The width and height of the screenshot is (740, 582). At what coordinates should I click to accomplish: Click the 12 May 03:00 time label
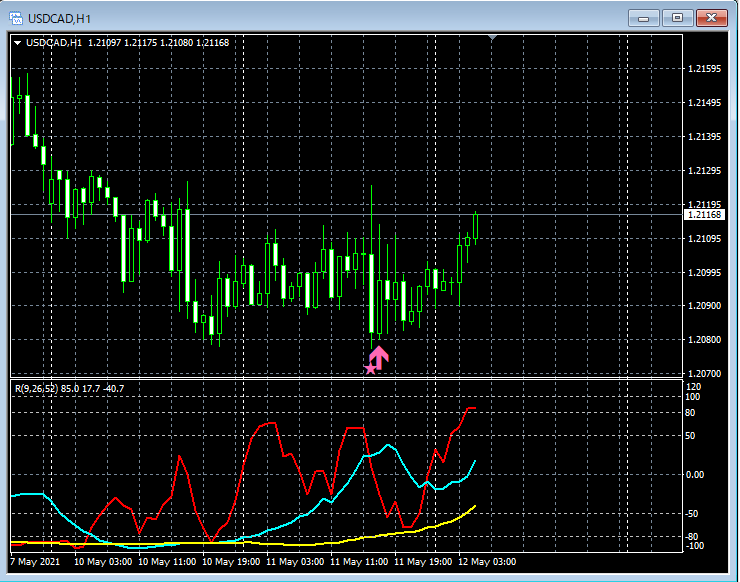pos(487,562)
